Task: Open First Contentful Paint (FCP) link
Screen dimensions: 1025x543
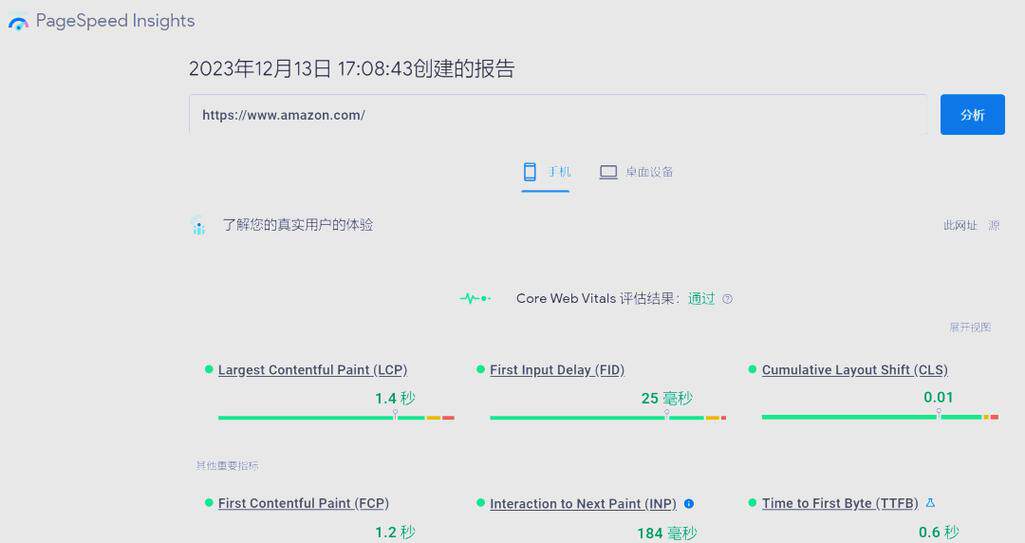Action: (303, 503)
